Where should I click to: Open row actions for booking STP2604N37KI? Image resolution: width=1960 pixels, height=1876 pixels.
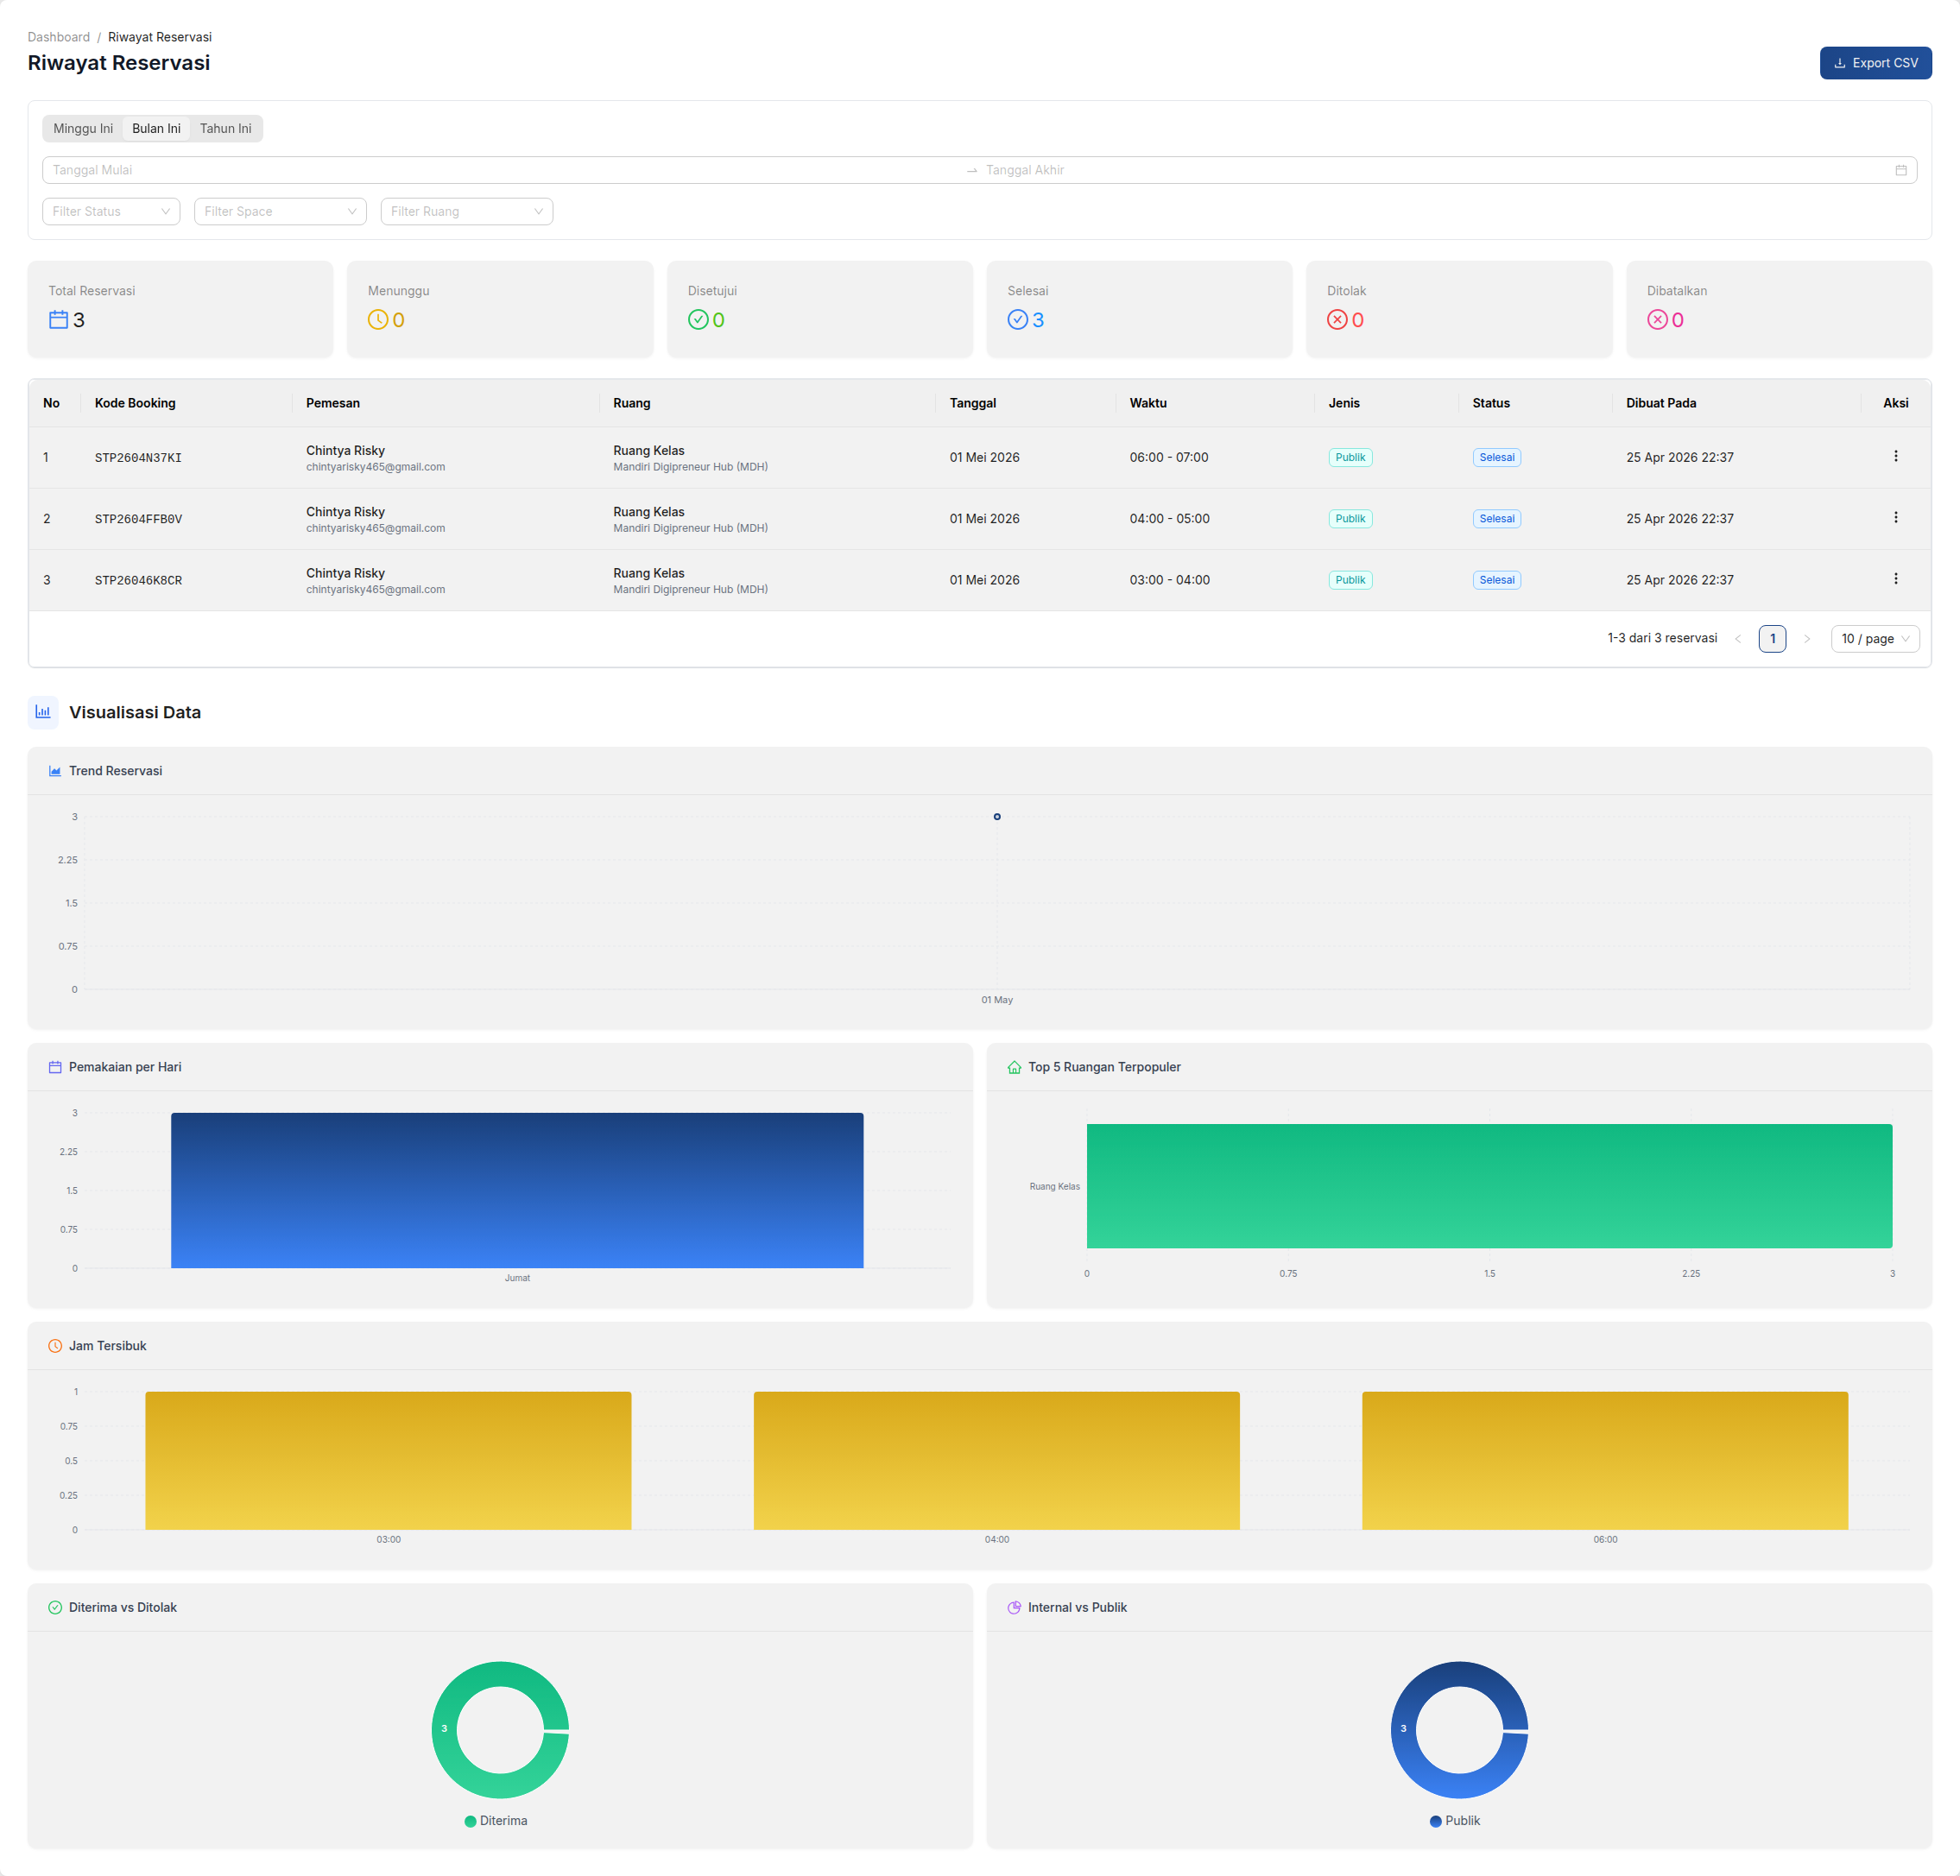tap(1895, 457)
